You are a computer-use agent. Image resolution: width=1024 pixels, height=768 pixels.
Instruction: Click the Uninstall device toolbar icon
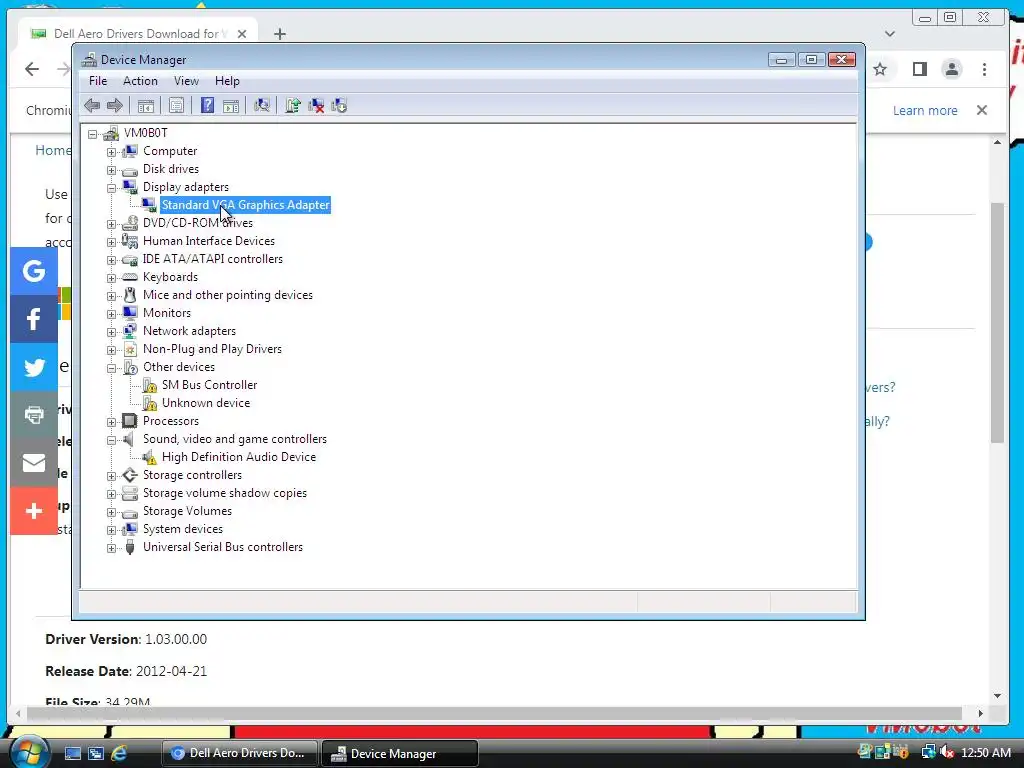(316, 105)
